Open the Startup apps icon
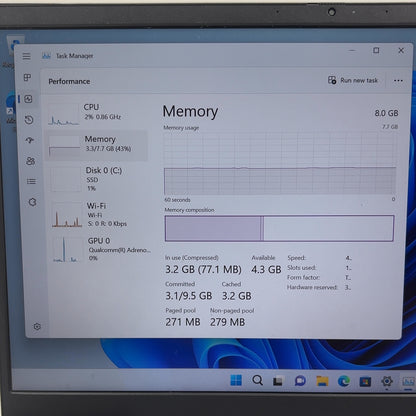416x416 pixels. pos(30,140)
